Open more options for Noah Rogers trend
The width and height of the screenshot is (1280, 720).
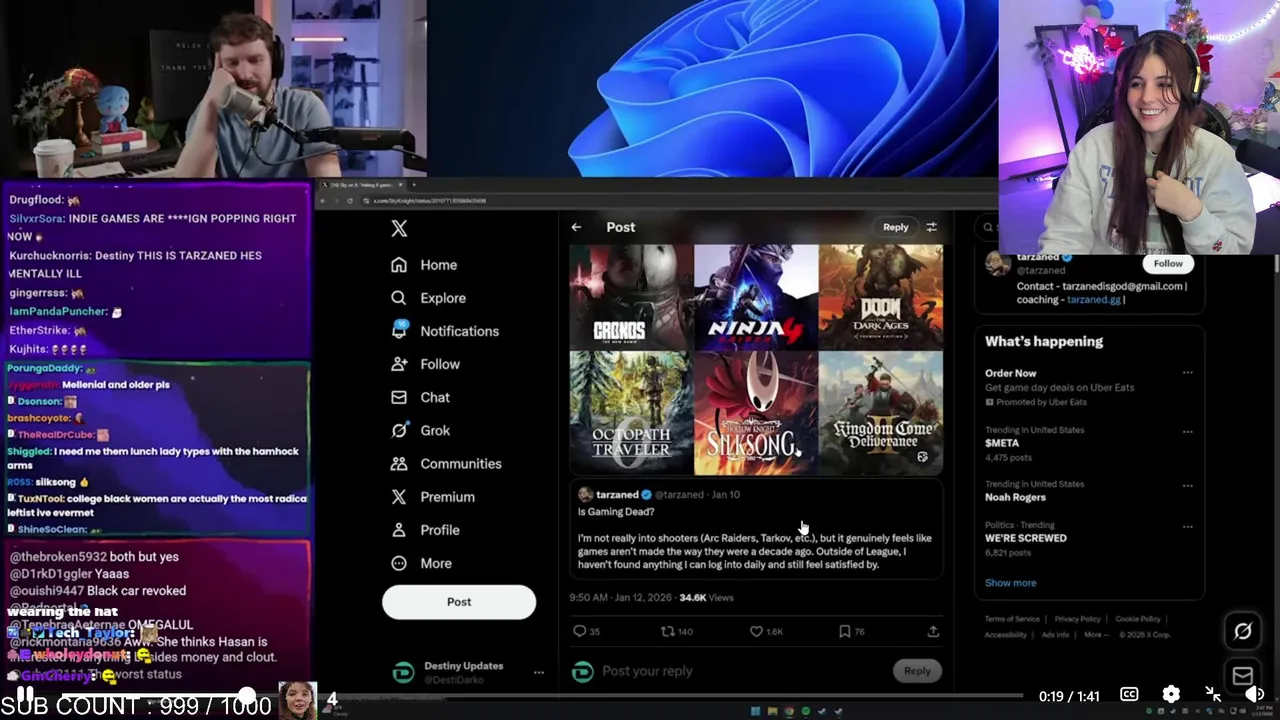tap(1187, 486)
